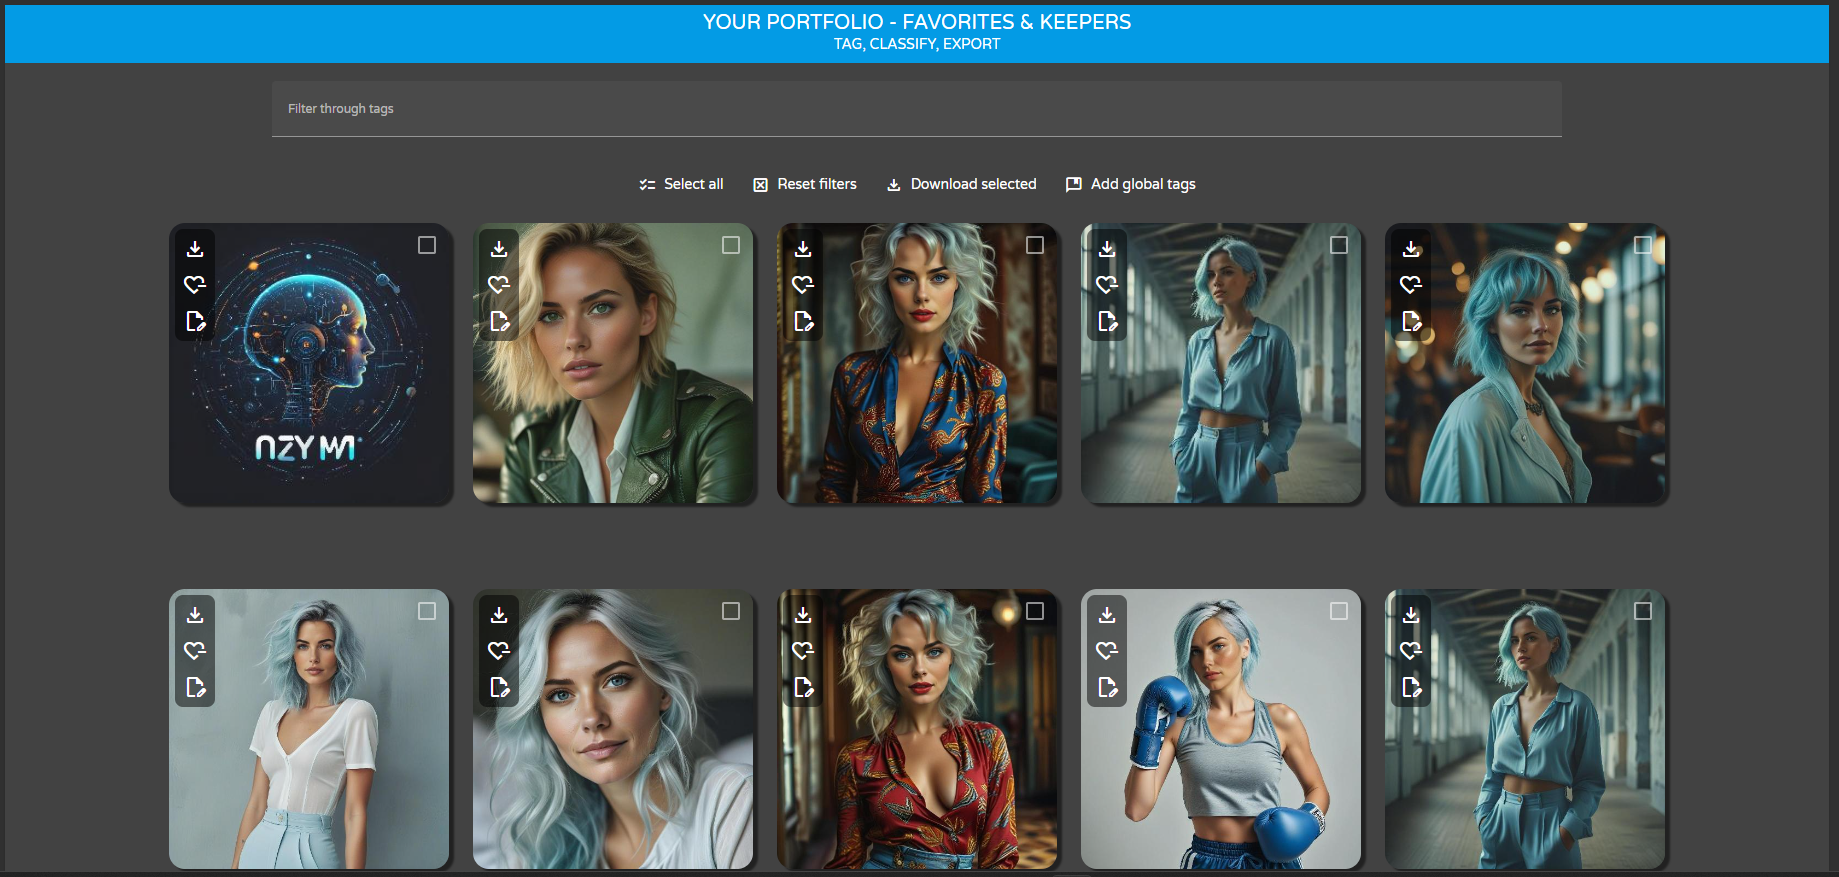
Task: Edit tags on silver-blue hair closeup portrait
Action: tap(499, 687)
